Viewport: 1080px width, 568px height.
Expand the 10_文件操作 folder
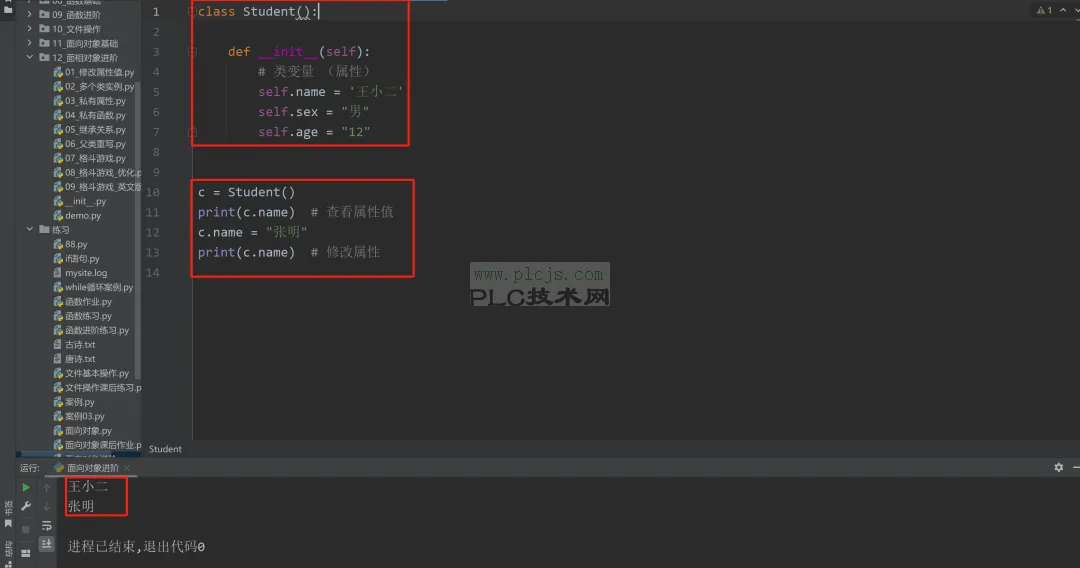30,29
